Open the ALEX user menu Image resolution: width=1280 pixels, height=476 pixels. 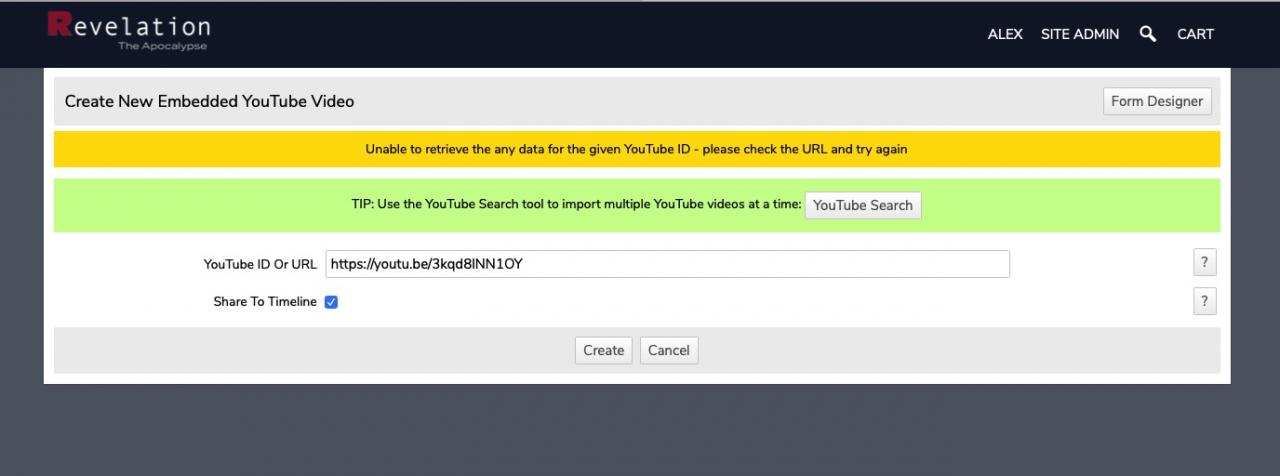coord(1005,34)
